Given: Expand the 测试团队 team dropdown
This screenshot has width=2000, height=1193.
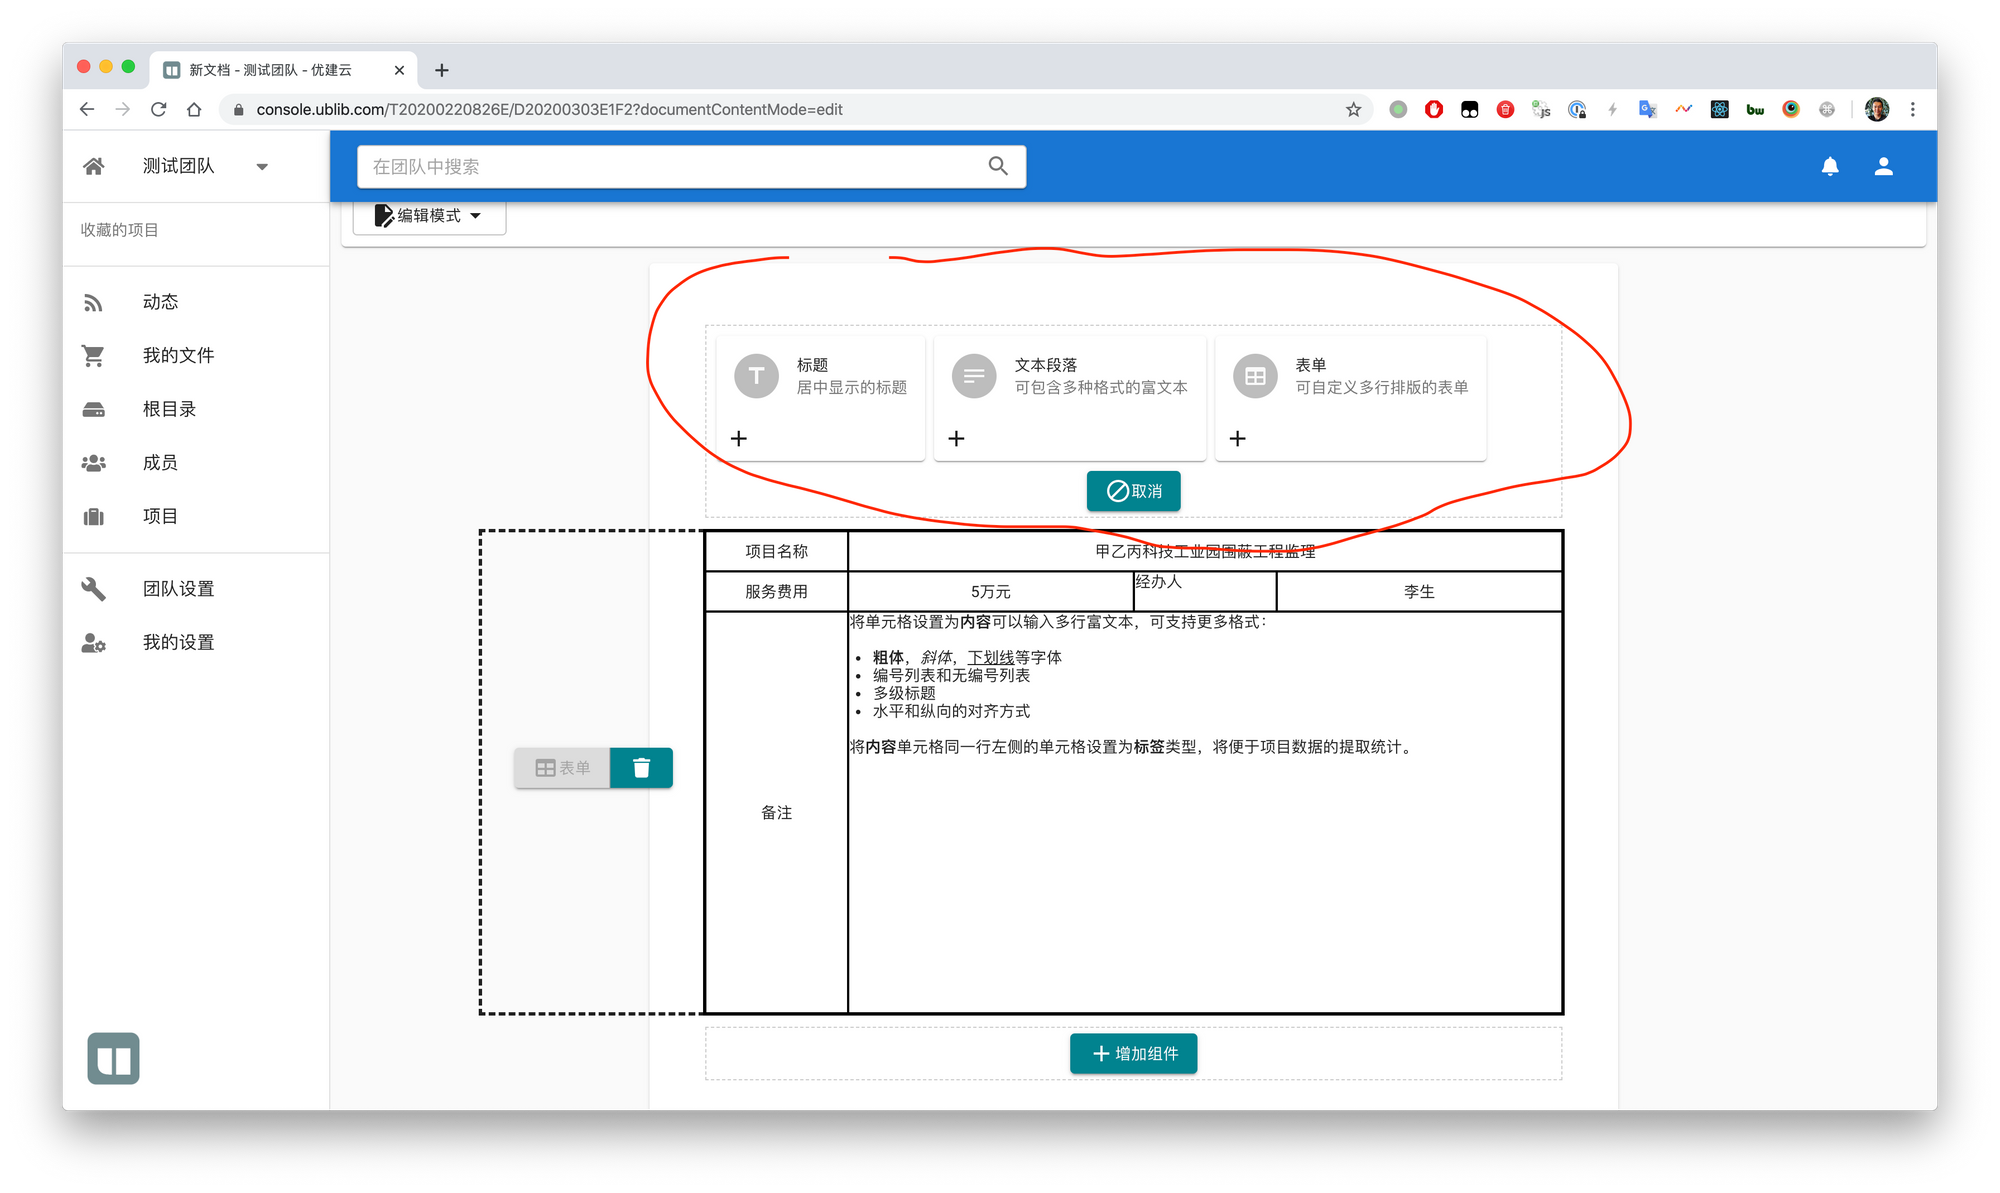Looking at the screenshot, I should click(262, 167).
